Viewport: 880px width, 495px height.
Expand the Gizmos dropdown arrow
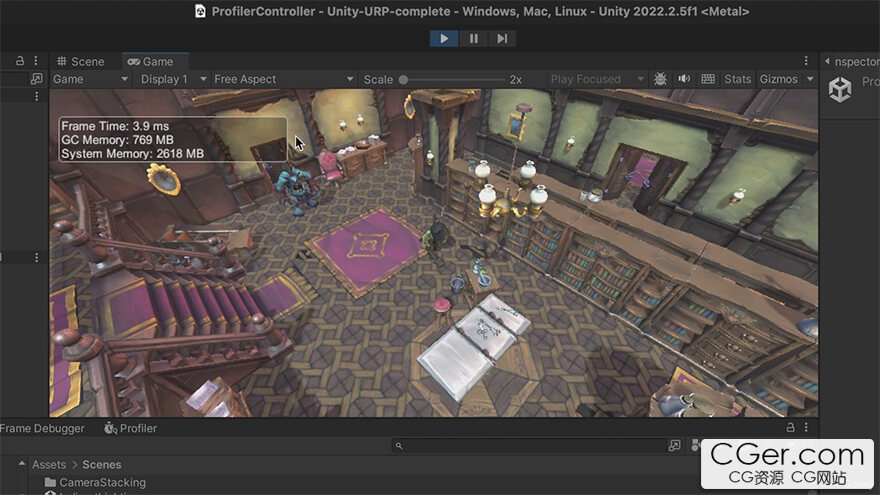(810, 79)
